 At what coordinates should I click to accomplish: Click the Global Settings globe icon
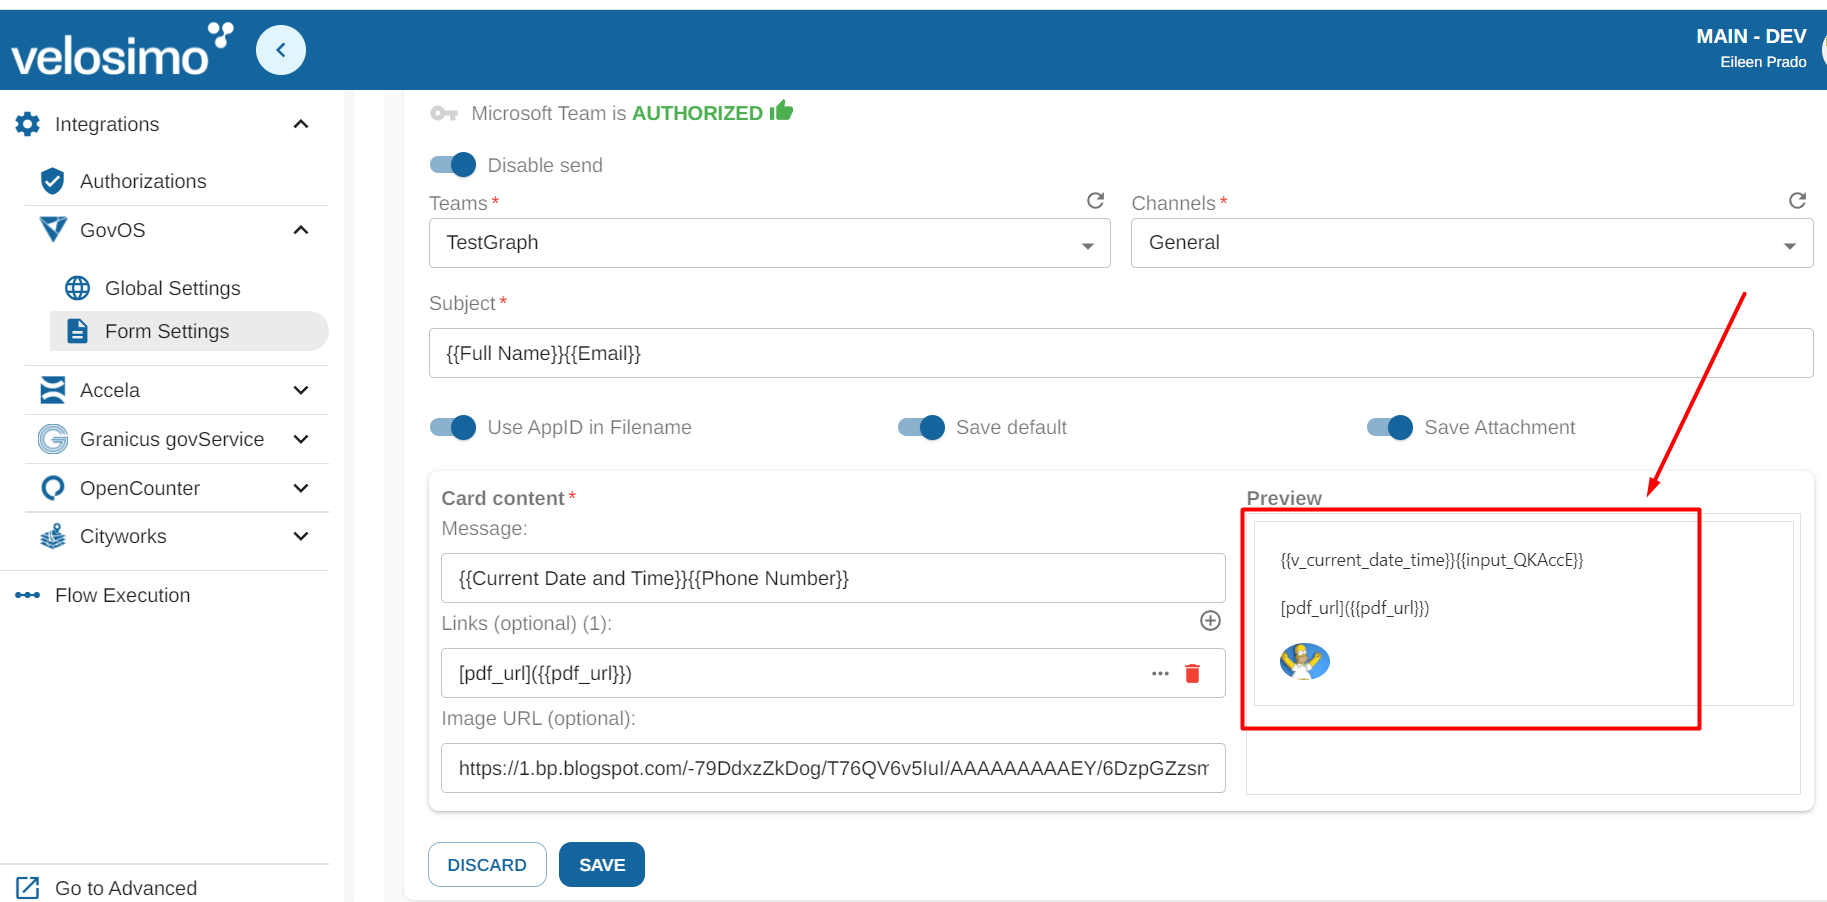pos(77,288)
